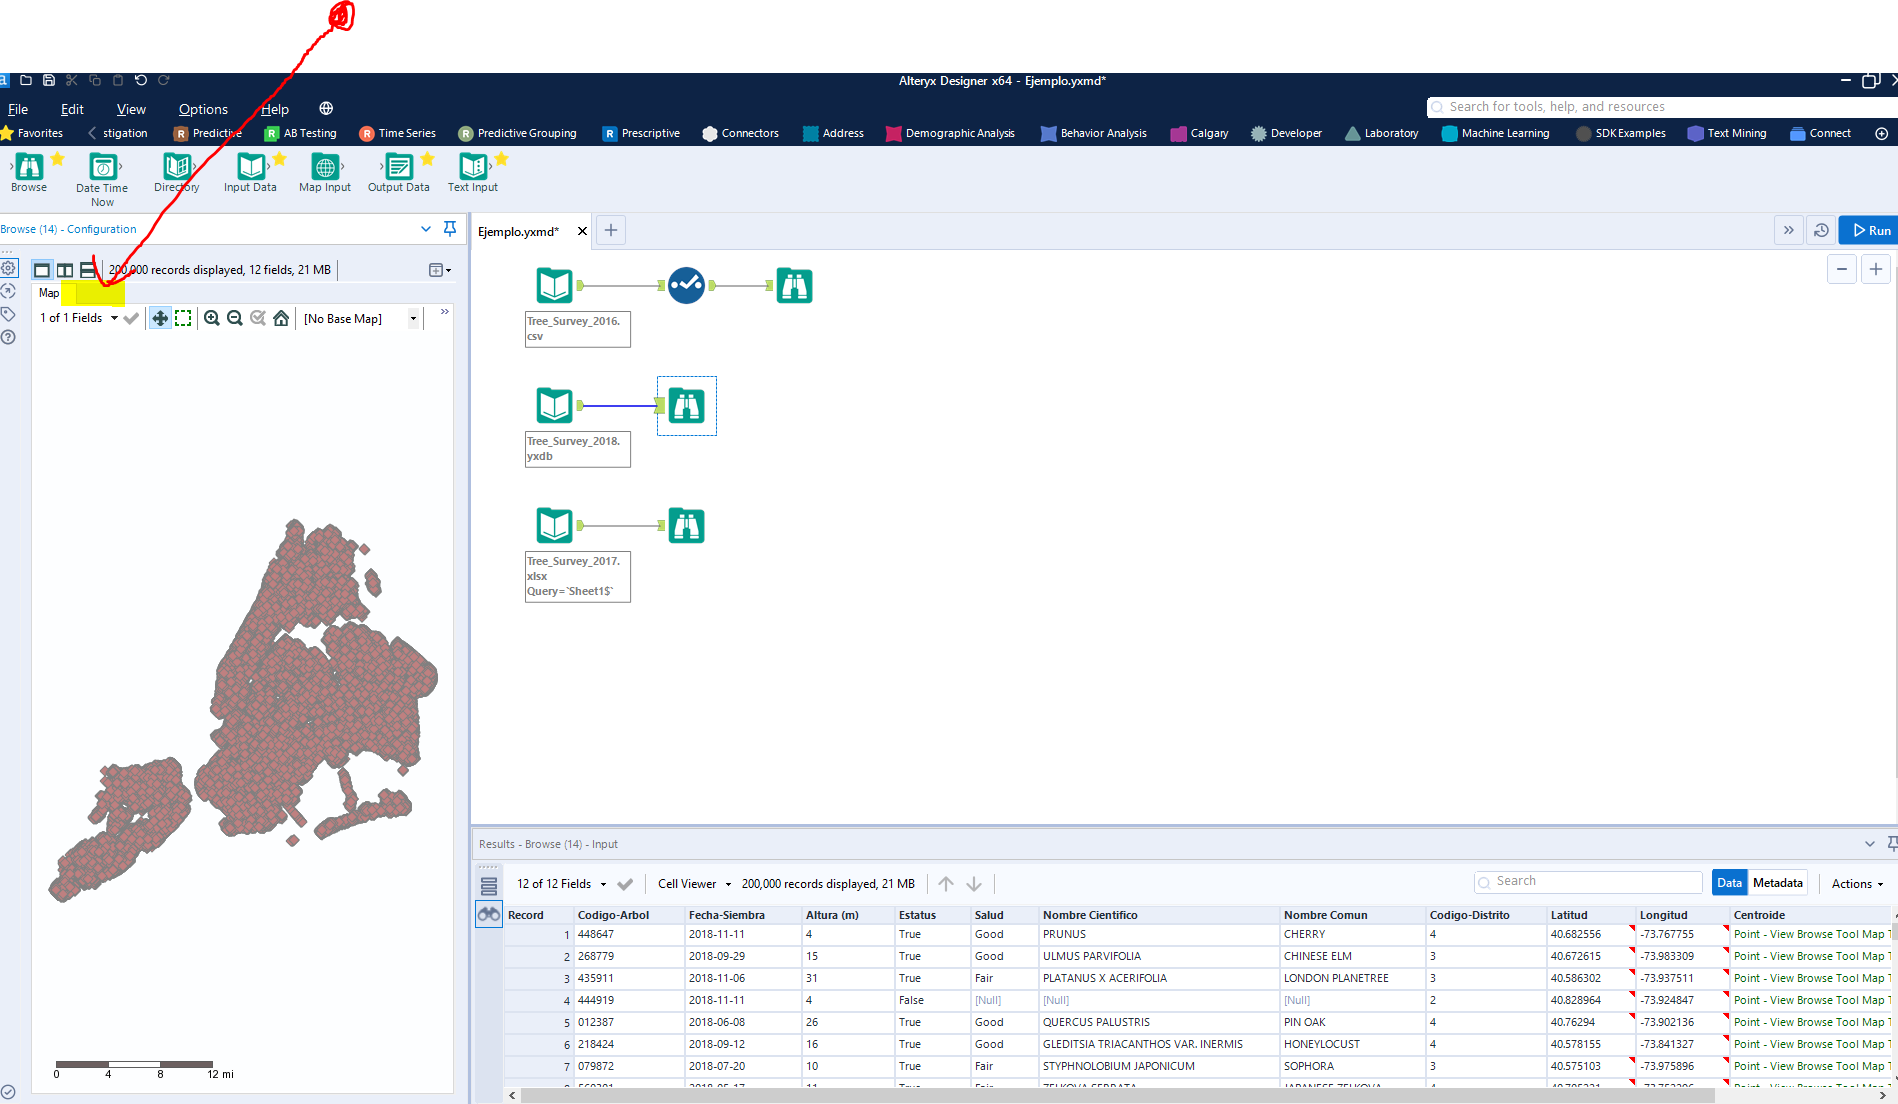Viewport: 1898px width, 1104px height.
Task: Click the map home extent icon
Action: [281, 318]
